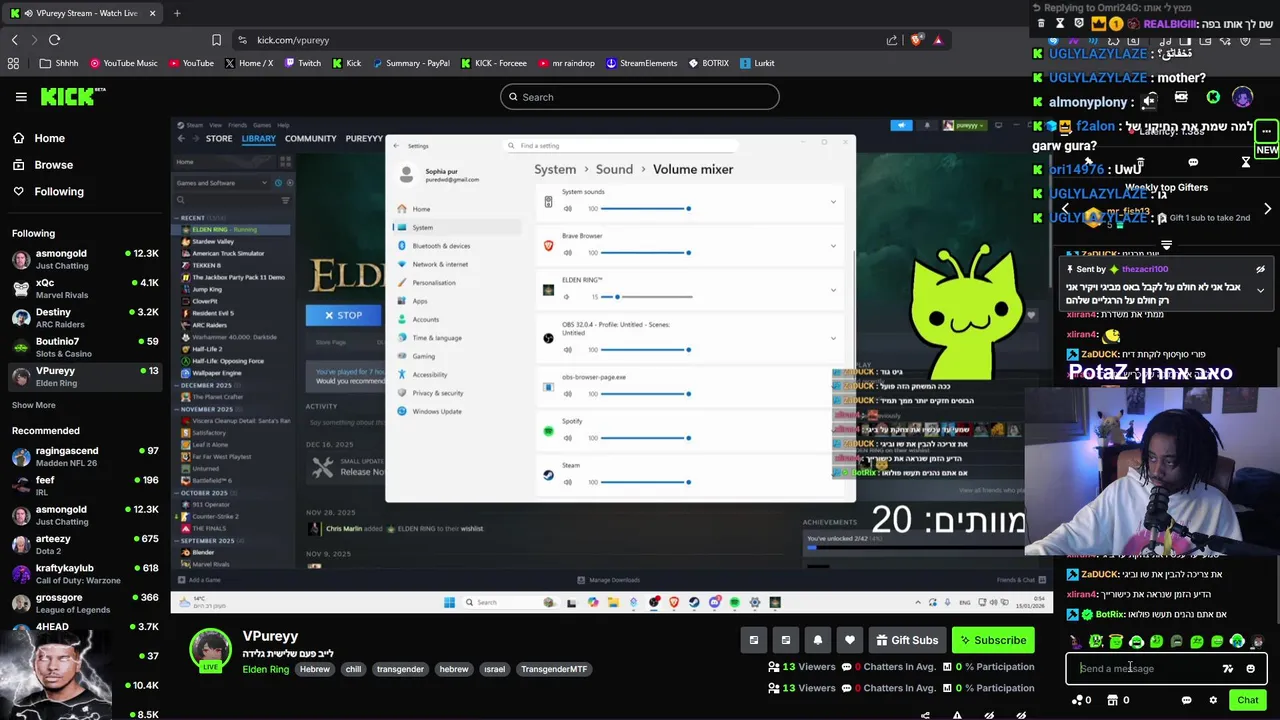Click Show More in Following list
This screenshot has width=1280, height=720.
[34, 405]
